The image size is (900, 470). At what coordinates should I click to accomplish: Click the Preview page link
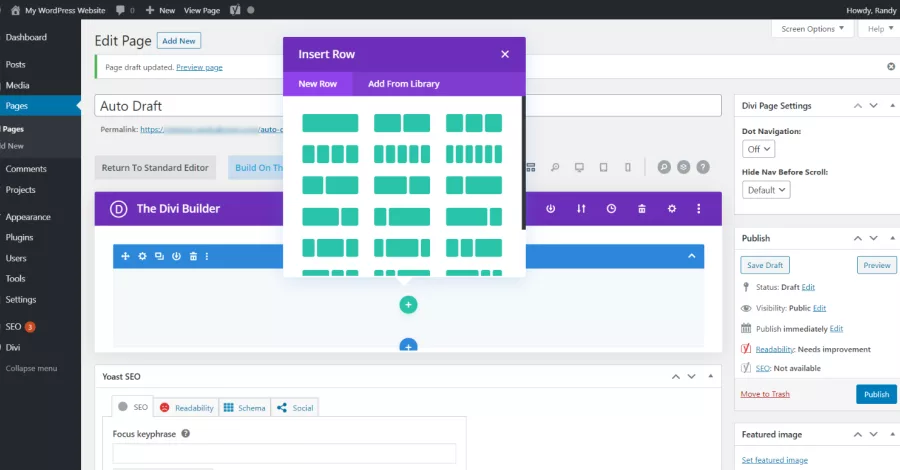(x=199, y=67)
